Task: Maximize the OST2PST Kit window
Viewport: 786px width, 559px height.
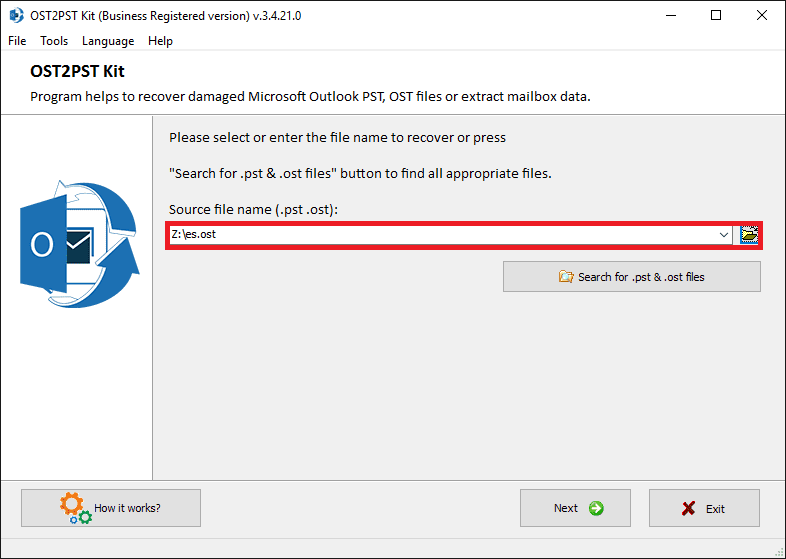Action: 716,16
